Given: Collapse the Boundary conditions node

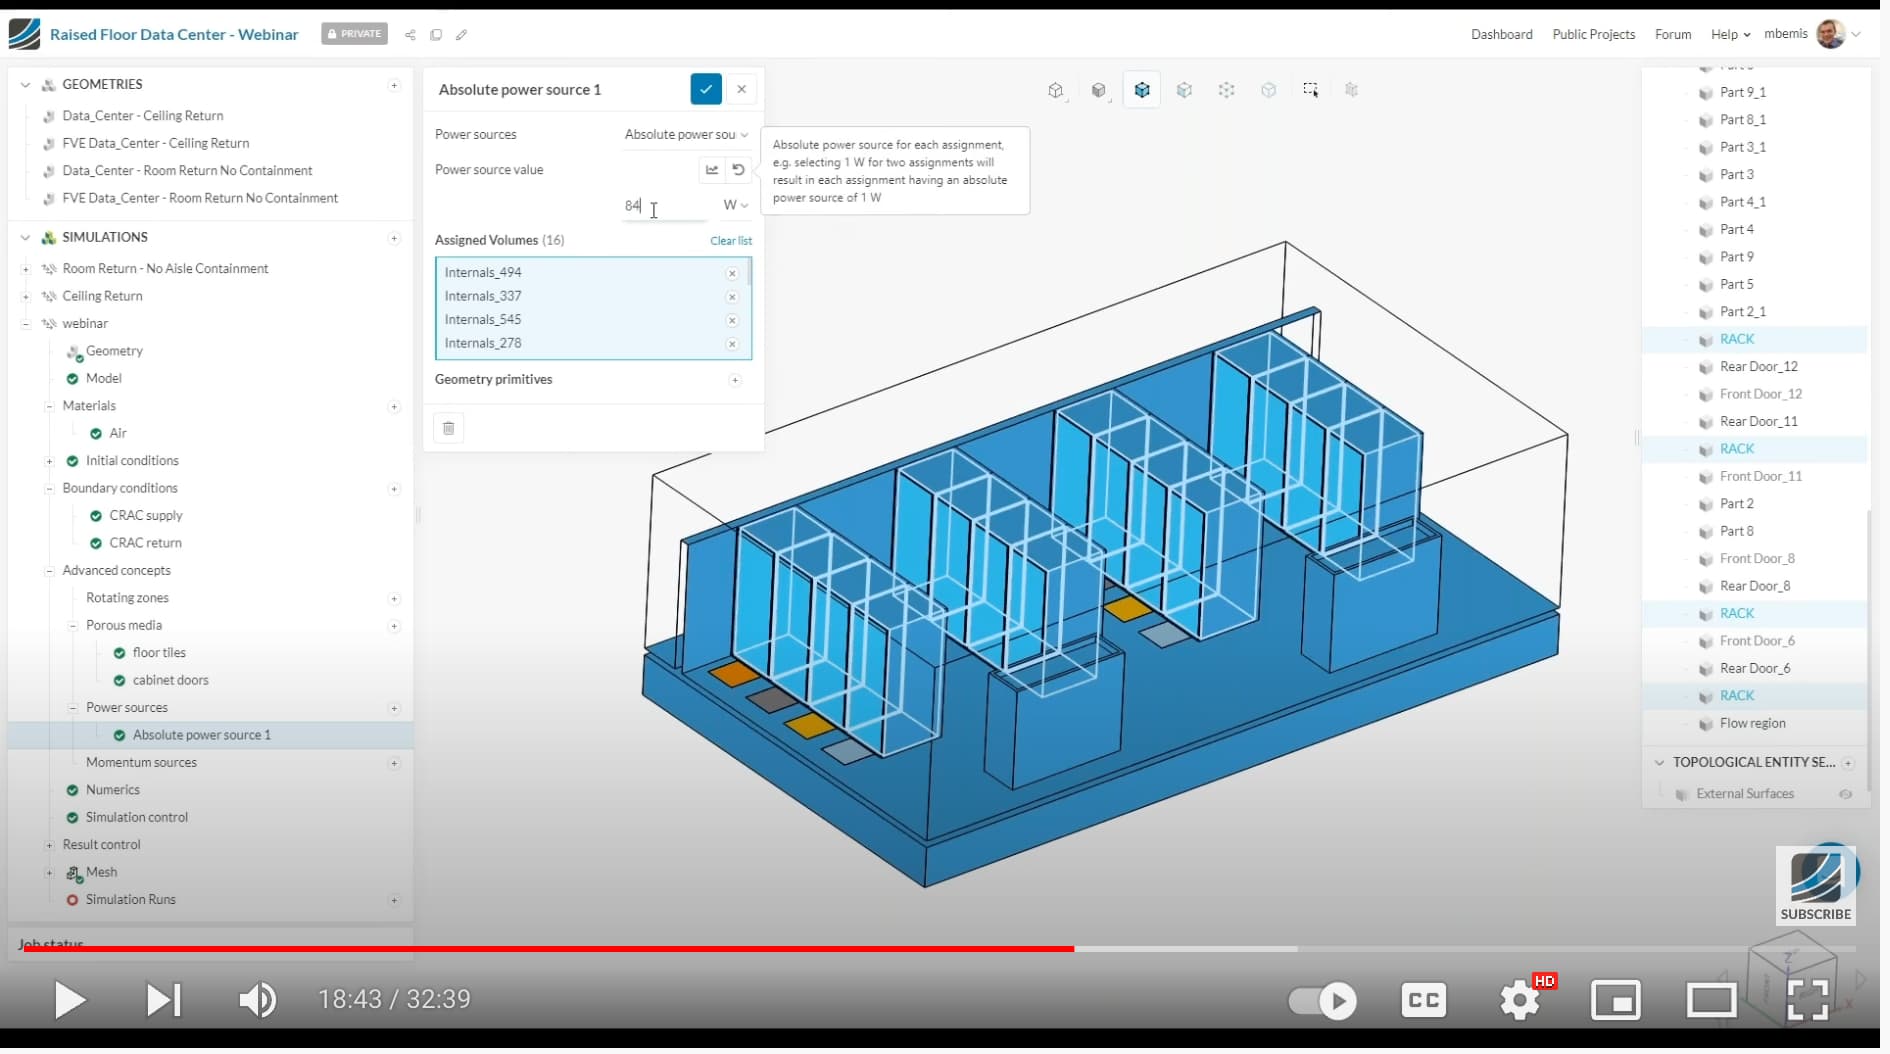Looking at the screenshot, I should coord(49,489).
